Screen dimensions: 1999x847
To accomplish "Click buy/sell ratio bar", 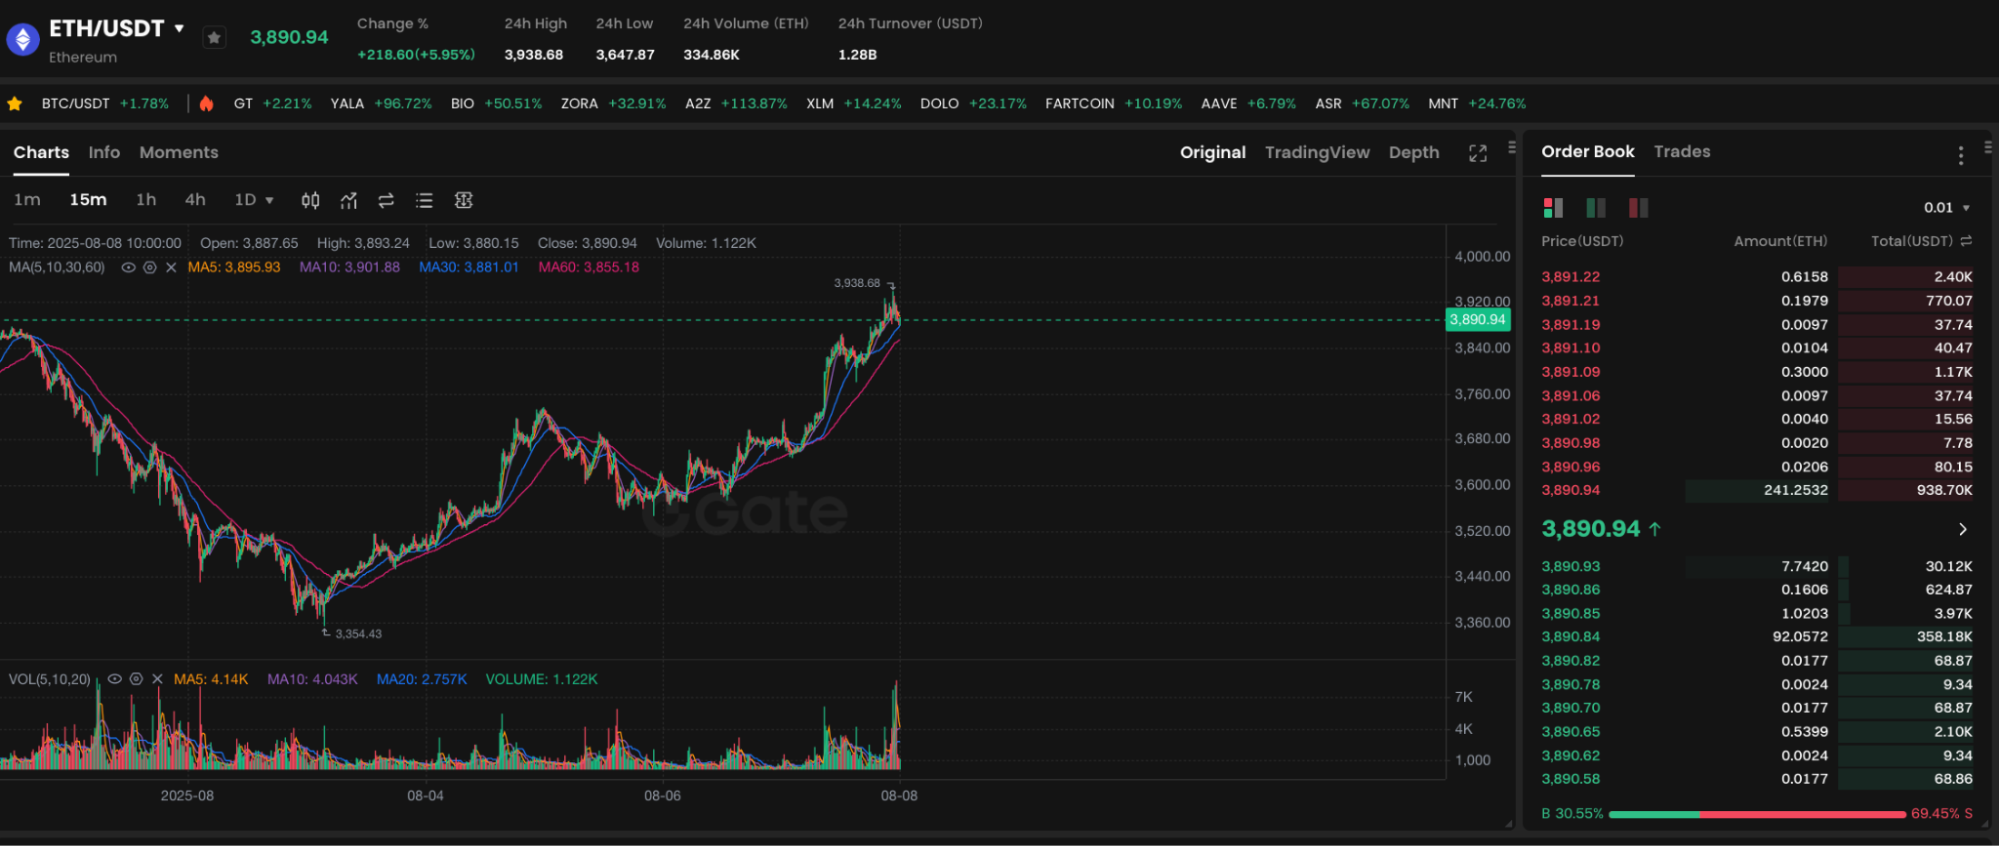I will (1757, 814).
